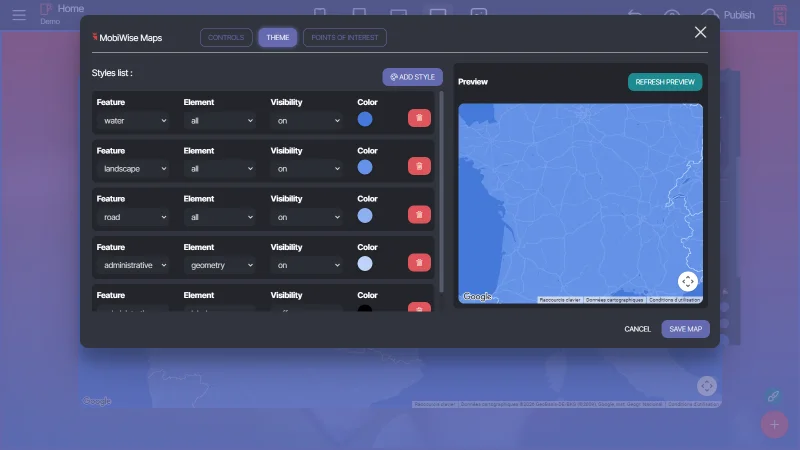
Task: Delete the administrative geometry style row
Action: coord(419,263)
